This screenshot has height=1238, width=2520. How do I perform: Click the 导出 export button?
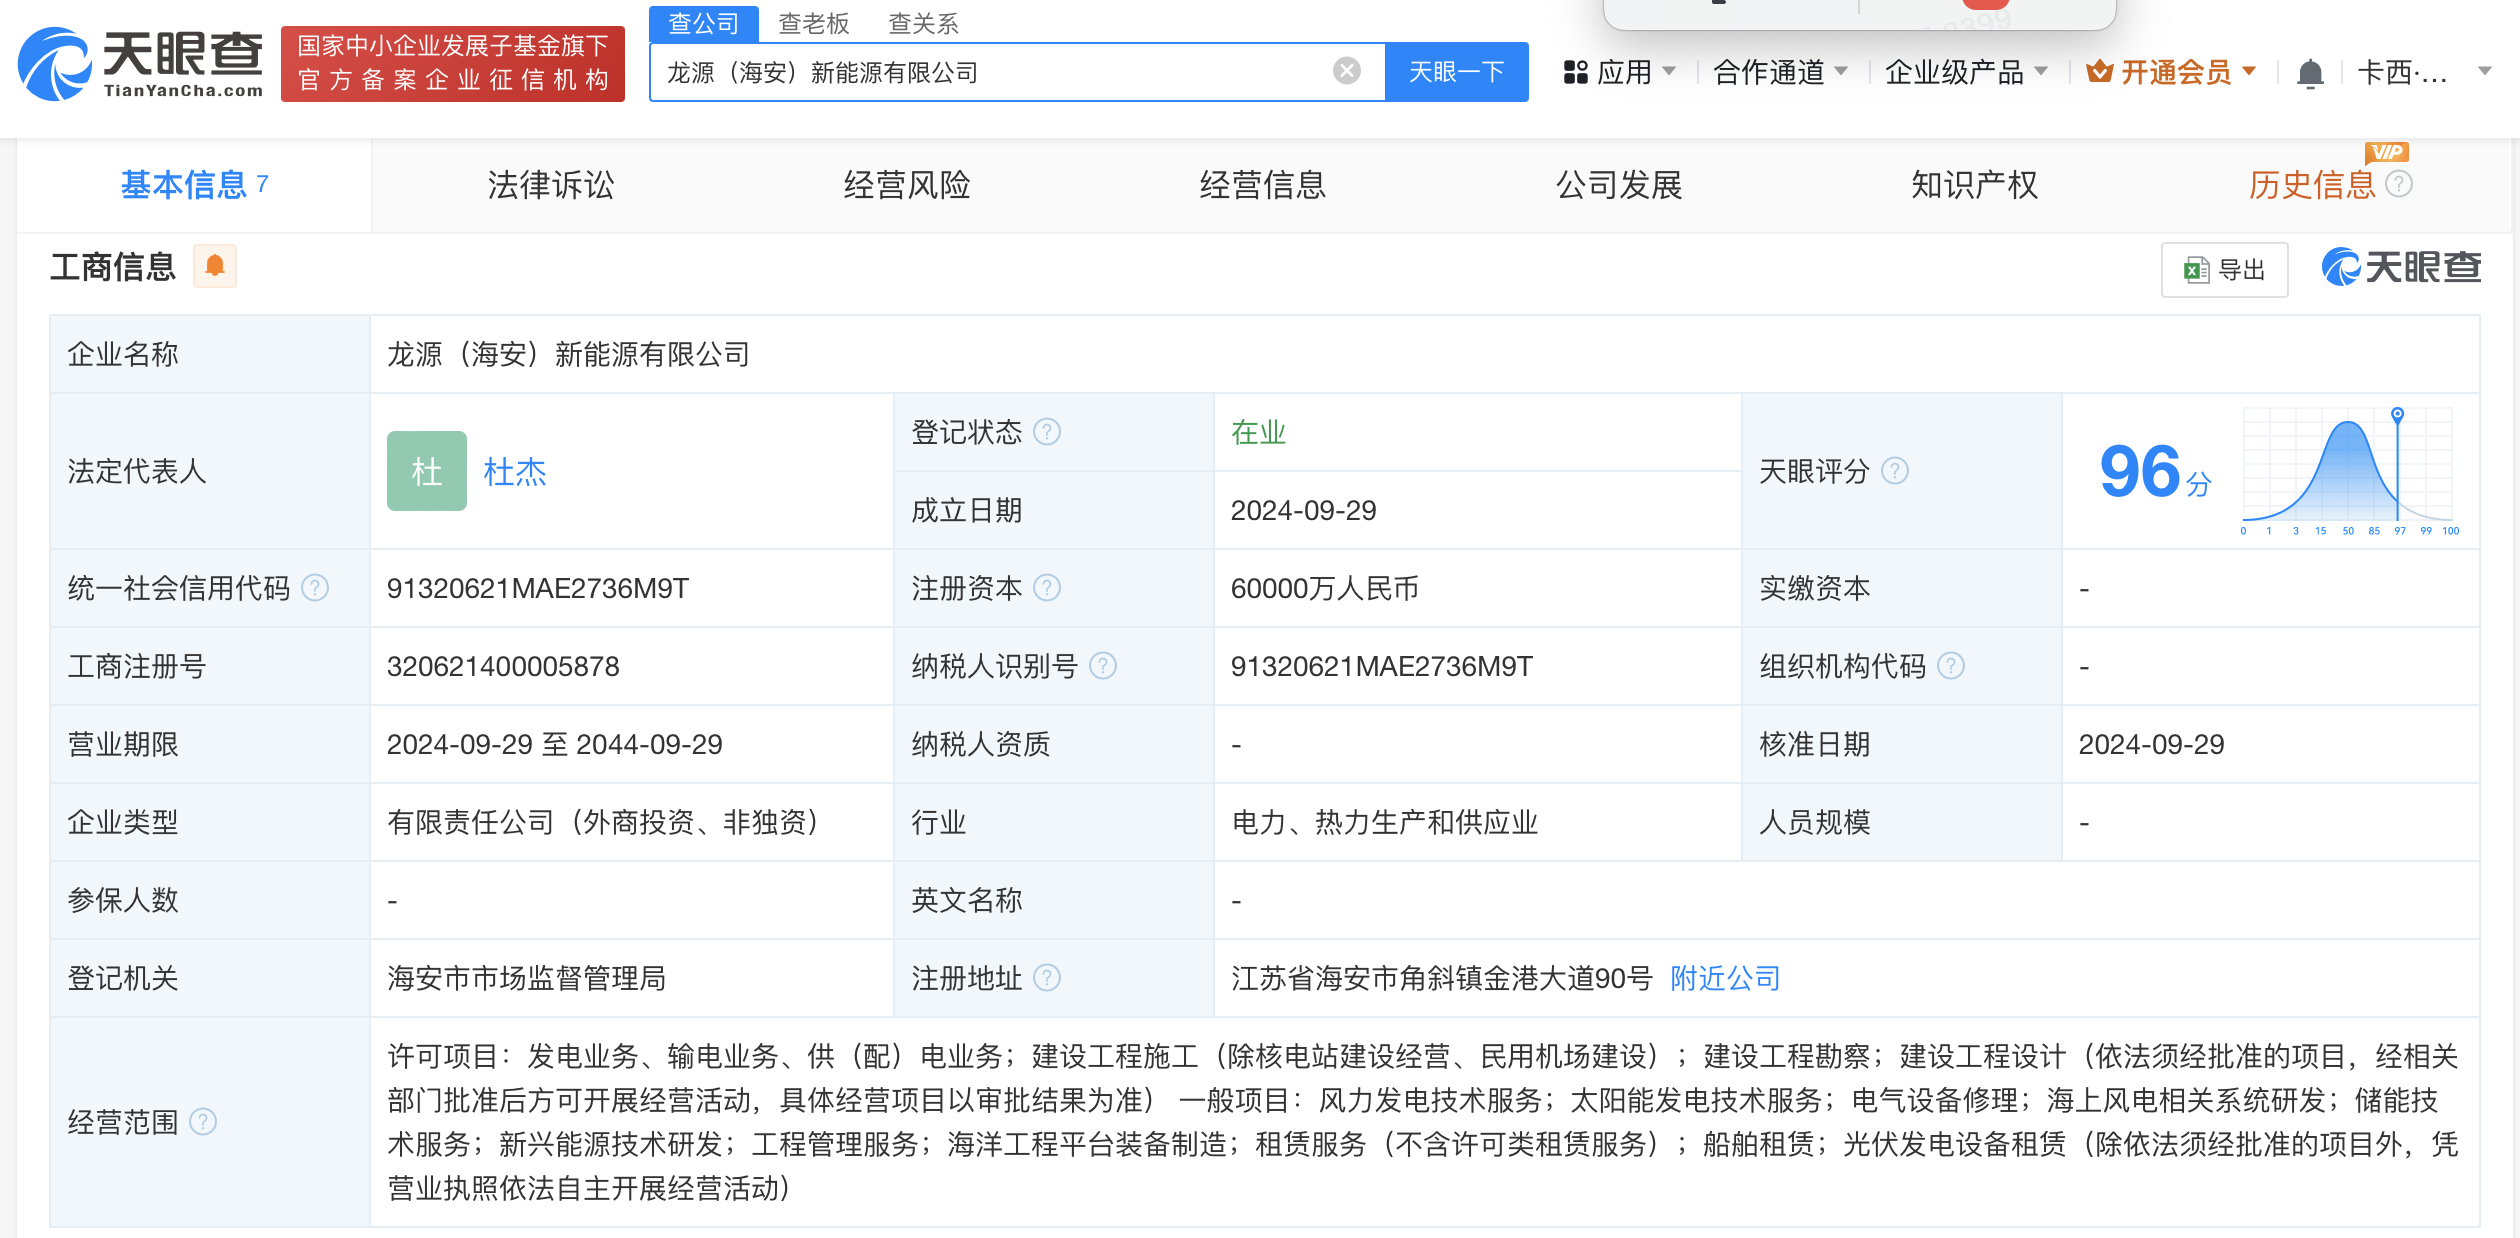tap(2224, 270)
